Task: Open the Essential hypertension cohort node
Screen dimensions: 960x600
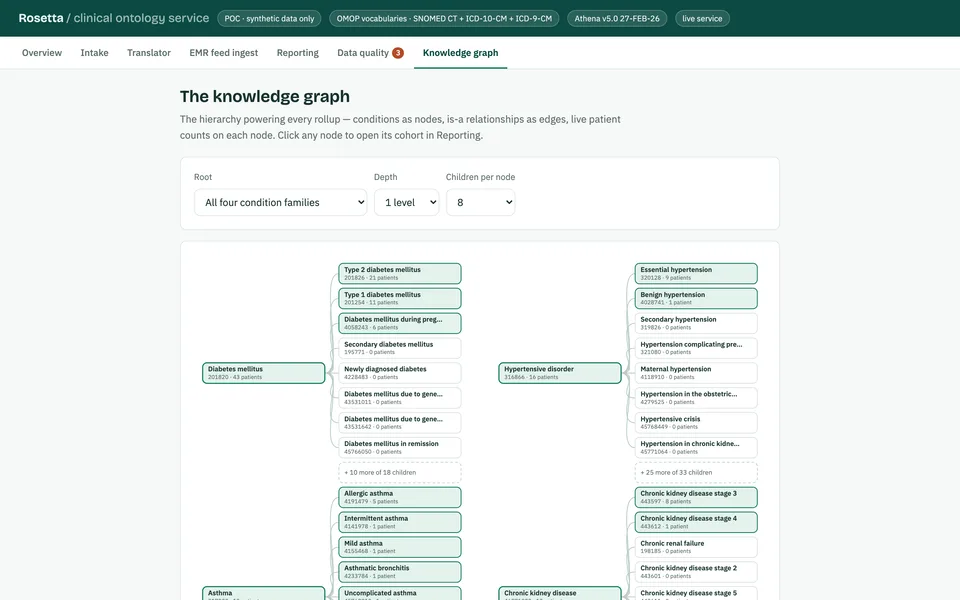Action: 696,274
